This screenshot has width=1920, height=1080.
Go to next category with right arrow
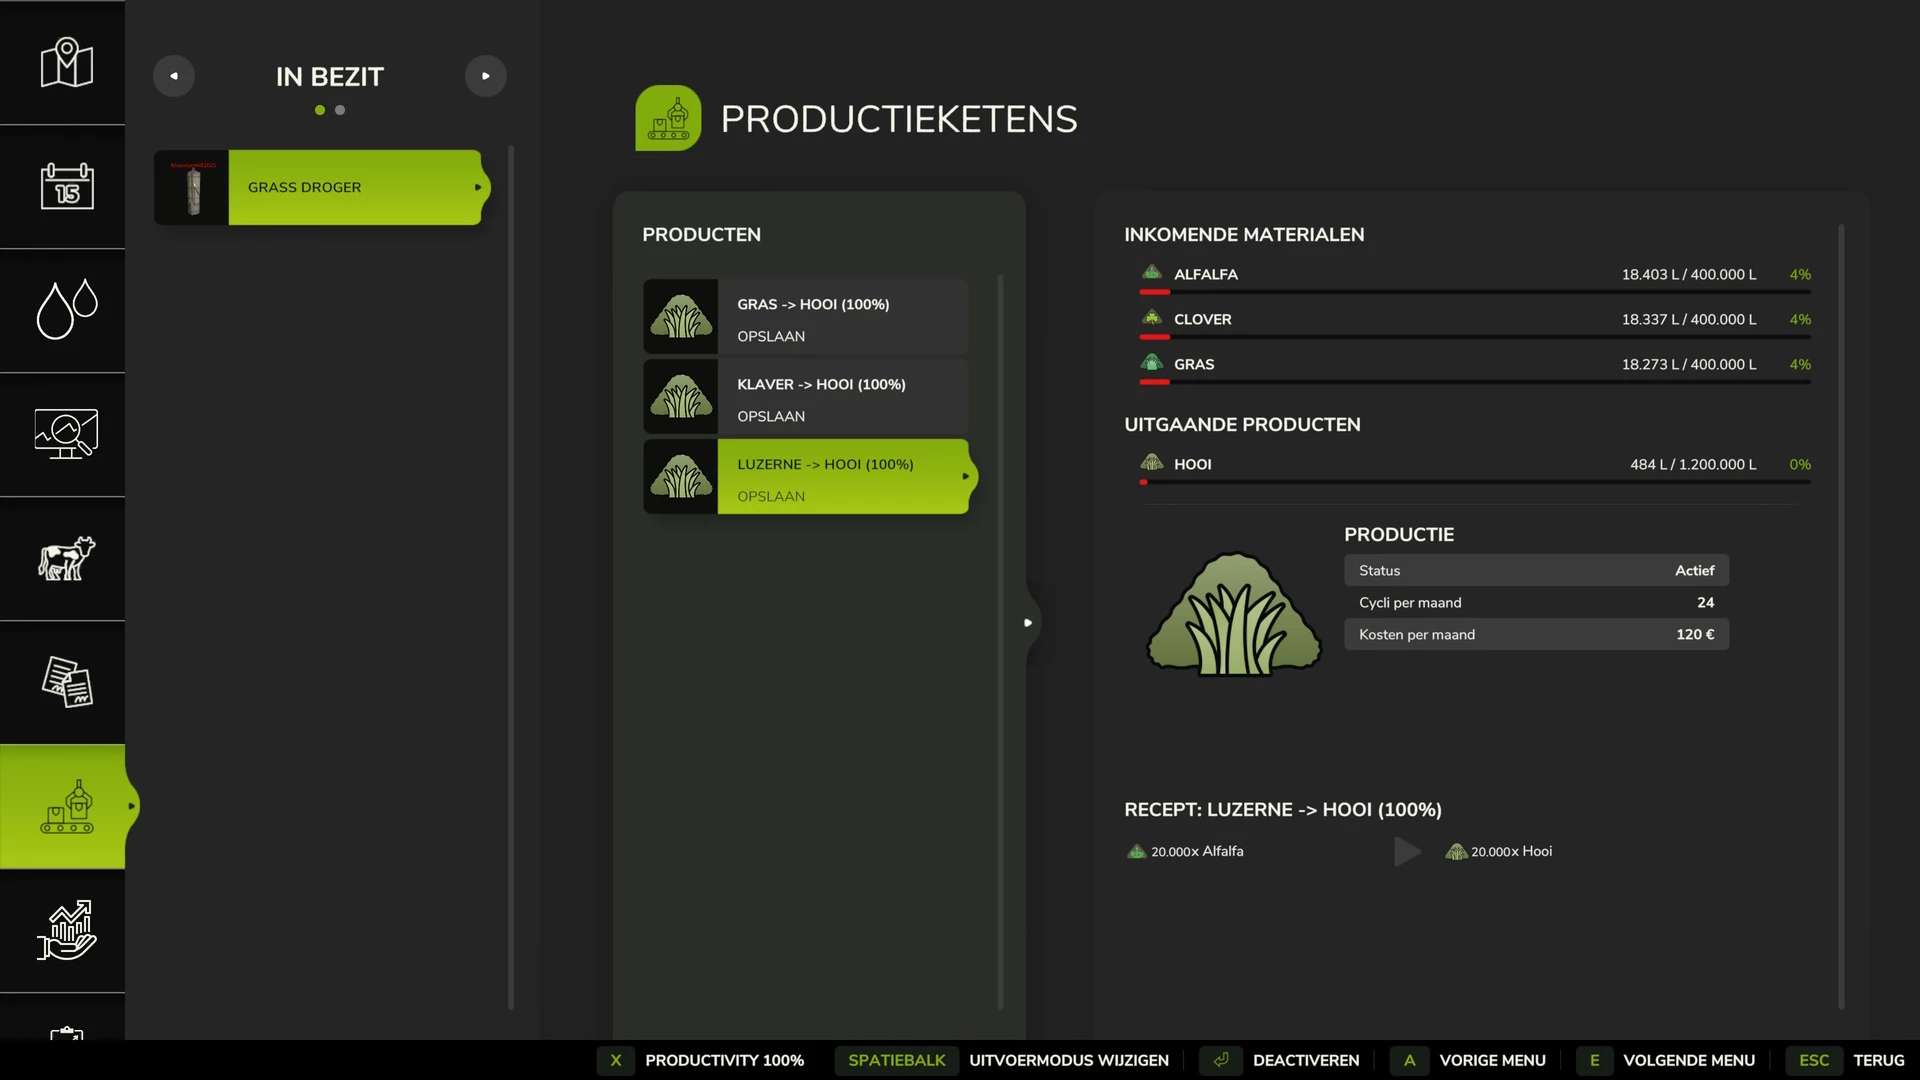click(x=486, y=76)
